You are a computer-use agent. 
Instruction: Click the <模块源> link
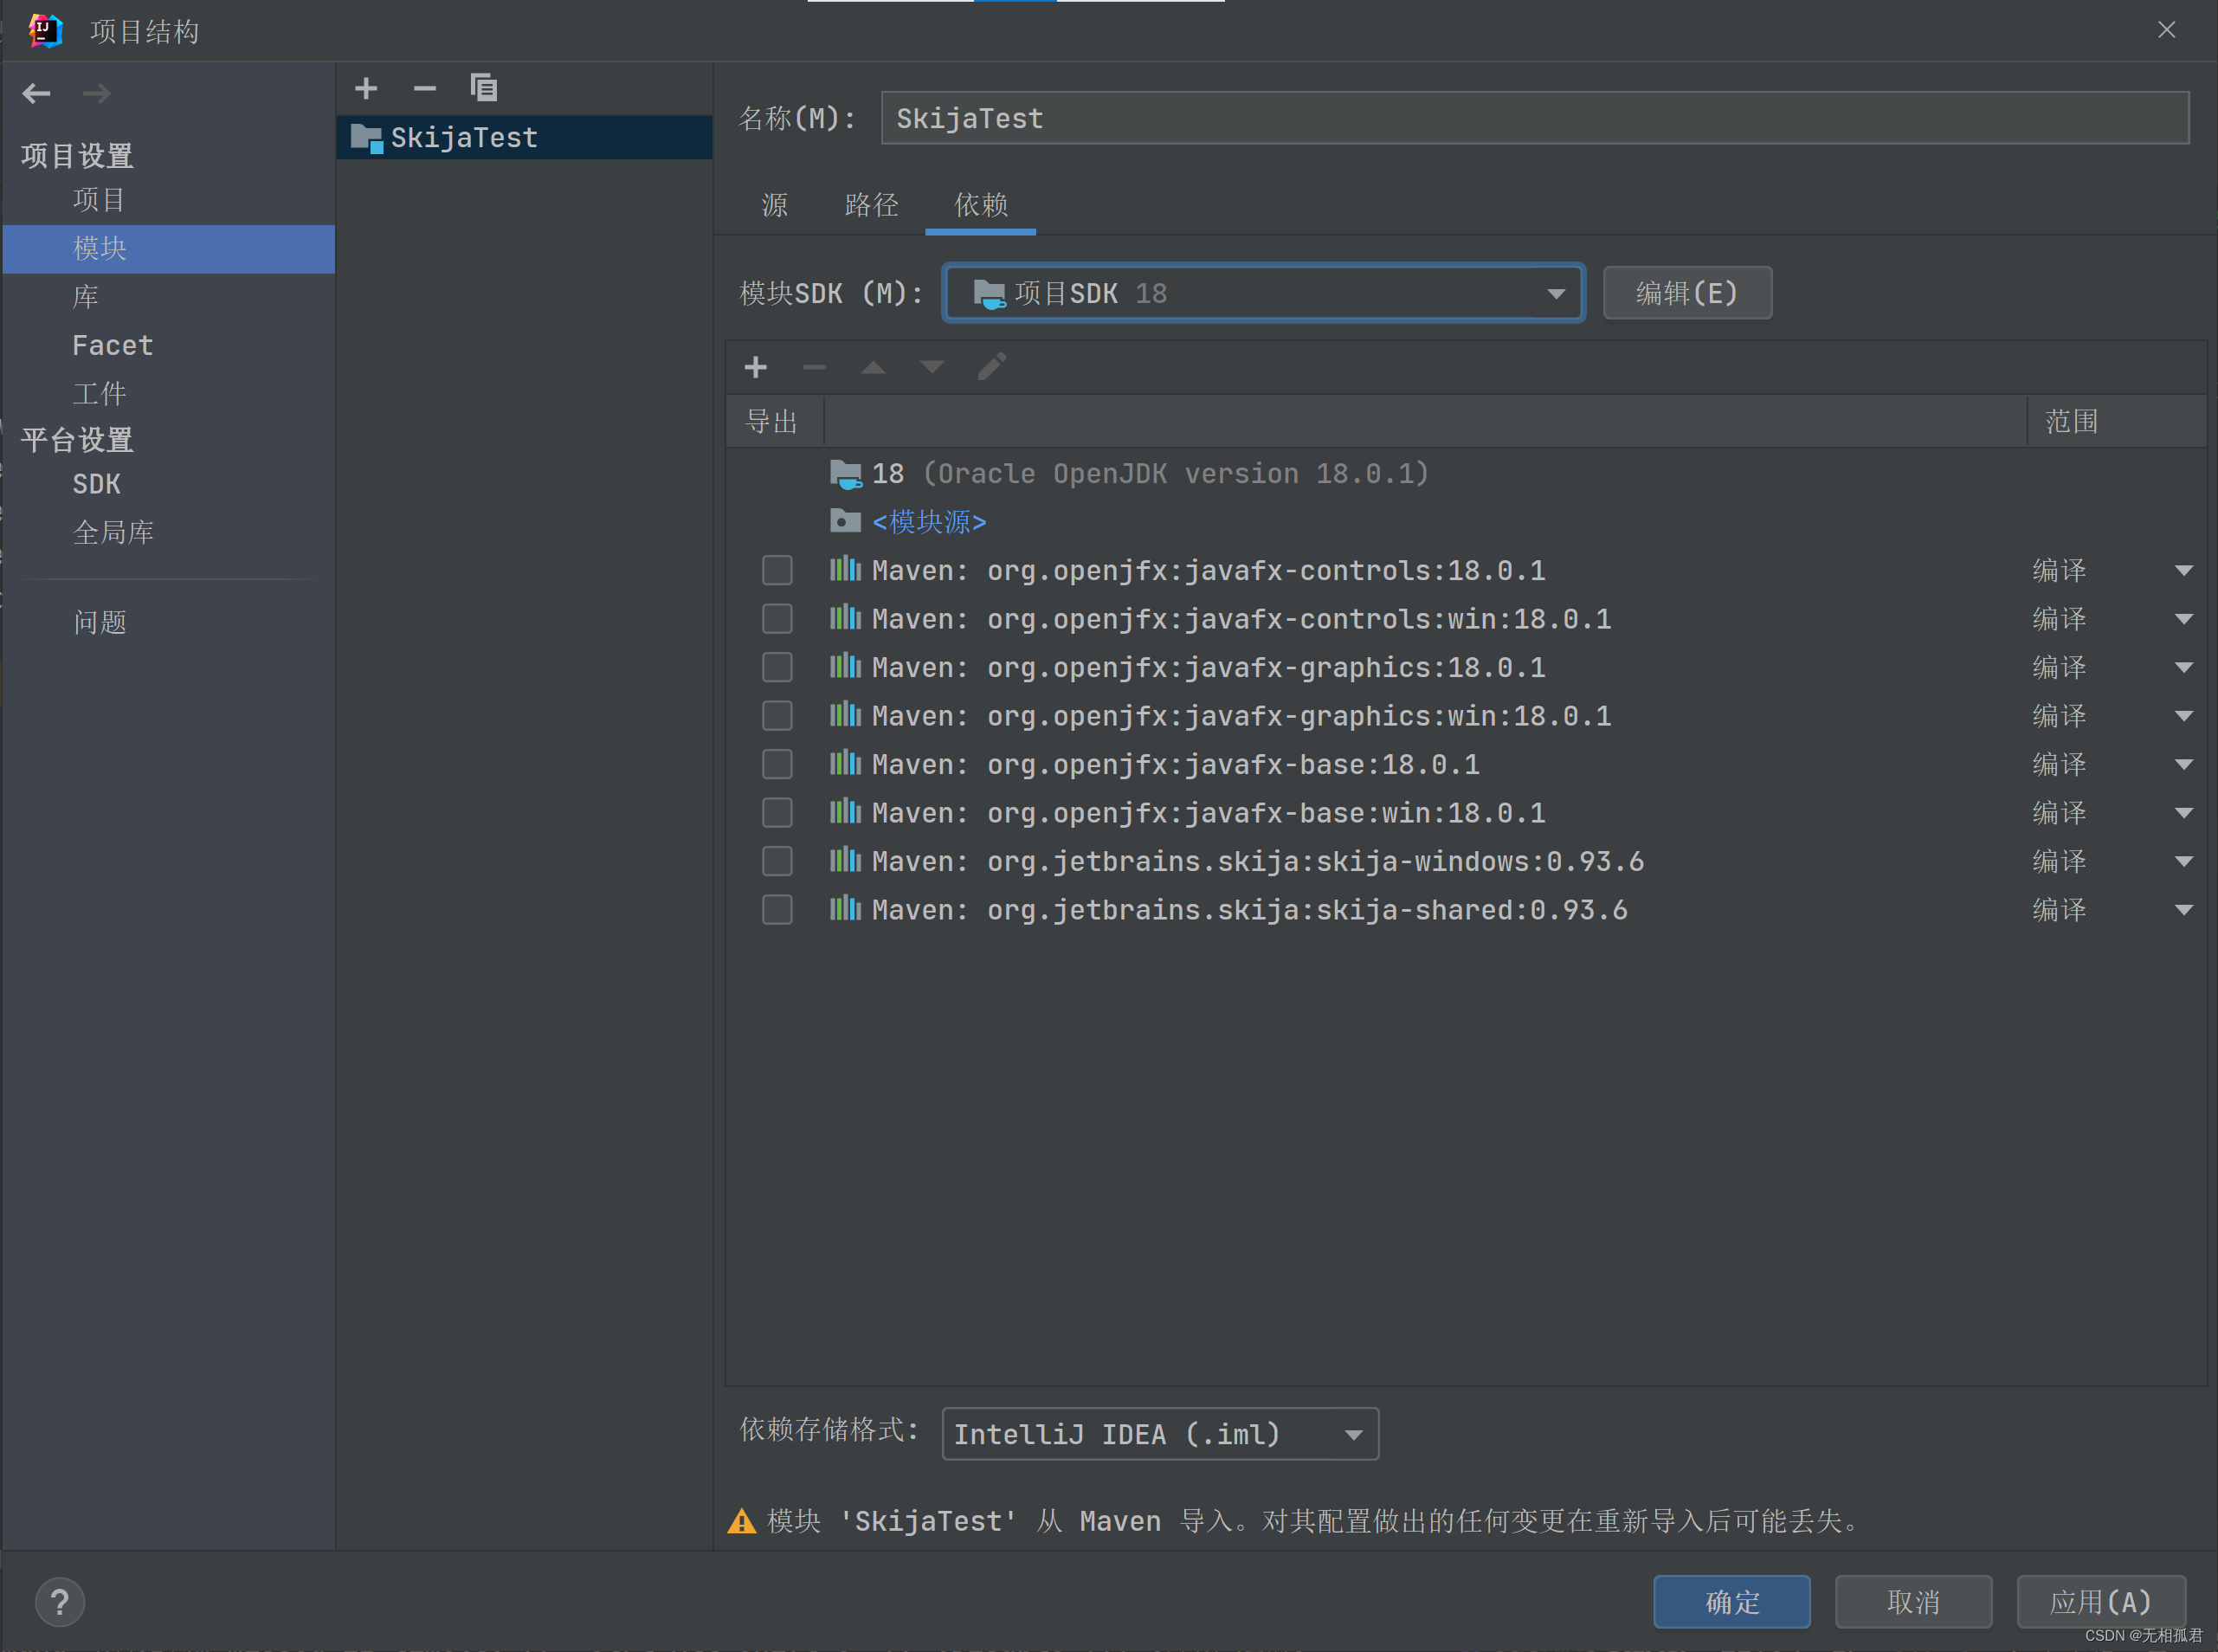929,522
